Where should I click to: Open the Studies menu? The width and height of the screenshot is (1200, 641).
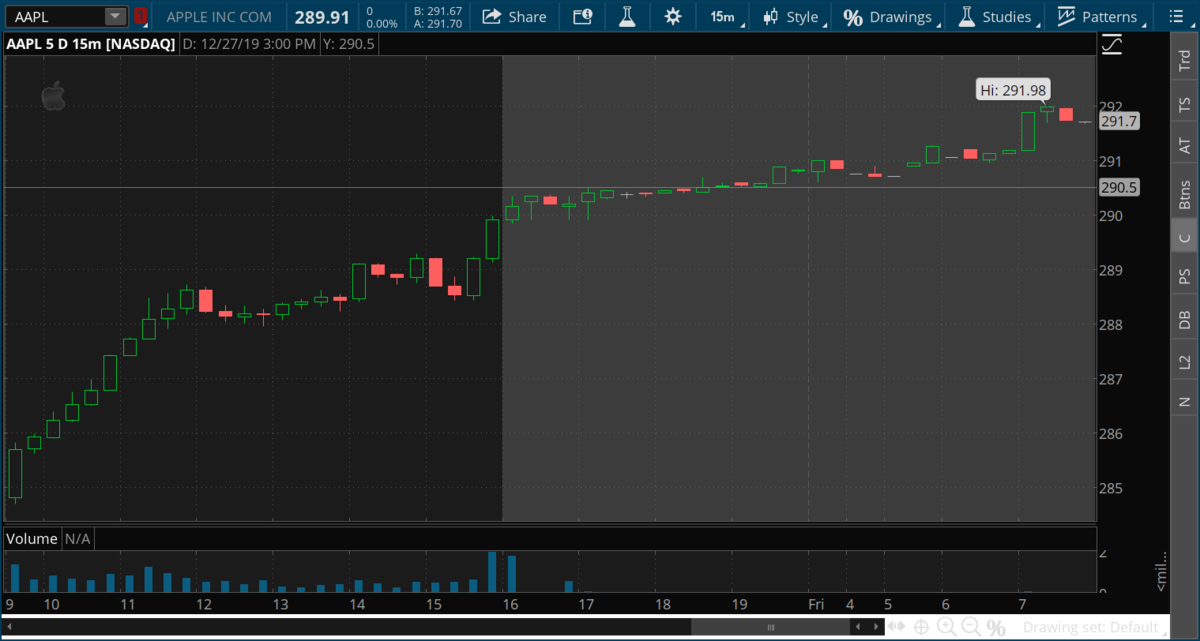995,17
